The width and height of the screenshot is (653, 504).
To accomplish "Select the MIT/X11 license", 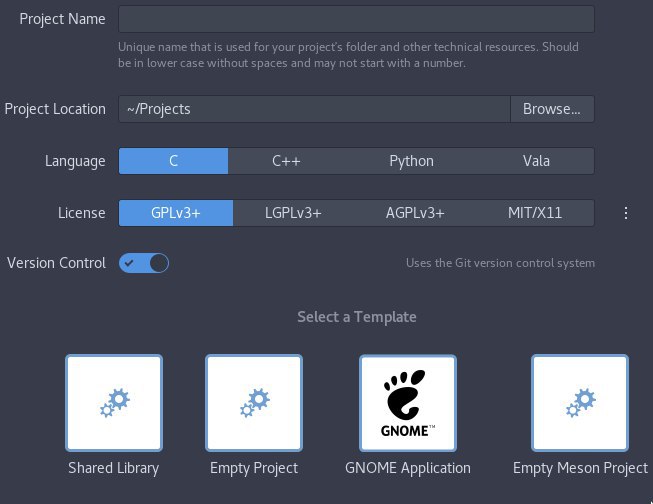I will (x=537, y=213).
